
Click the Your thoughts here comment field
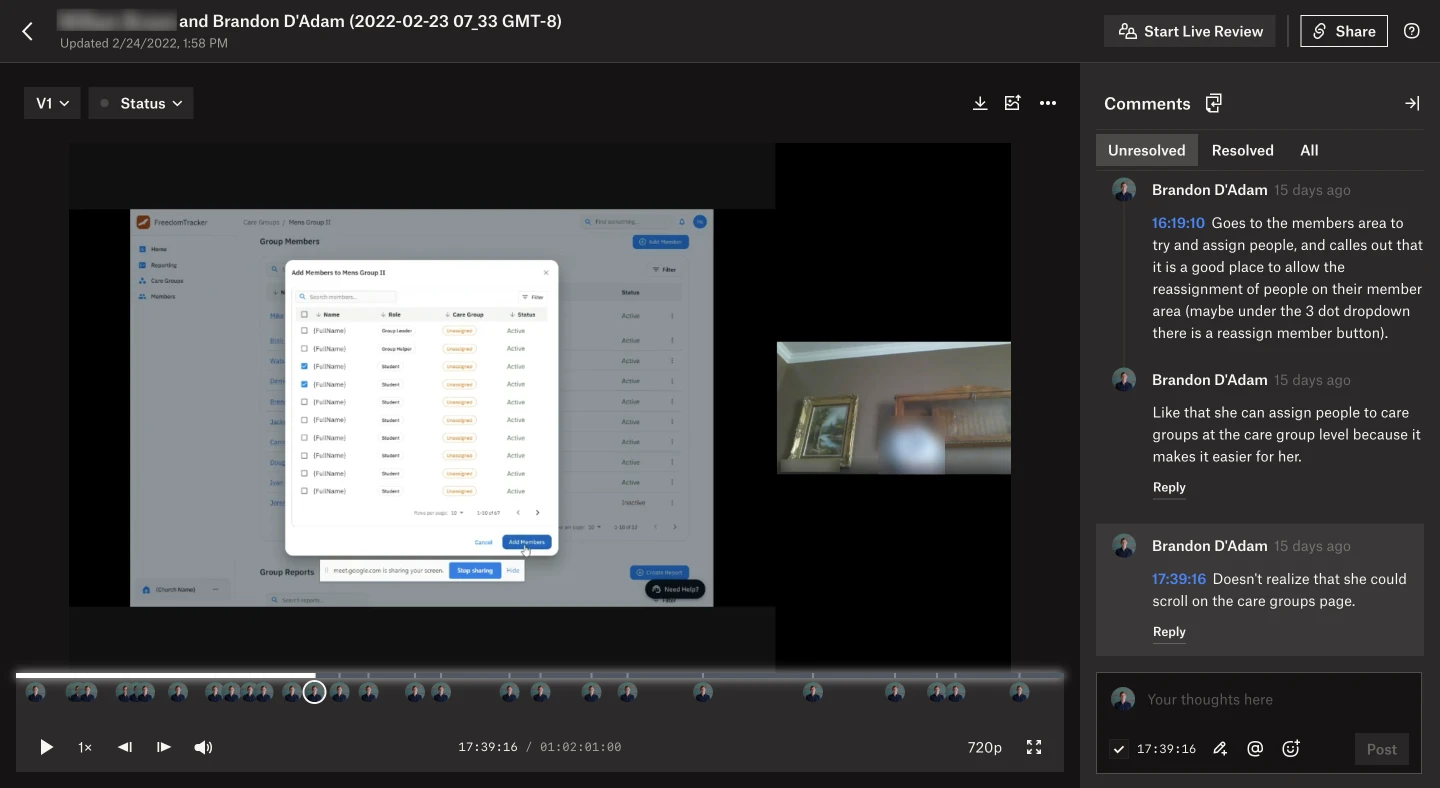pos(1210,699)
